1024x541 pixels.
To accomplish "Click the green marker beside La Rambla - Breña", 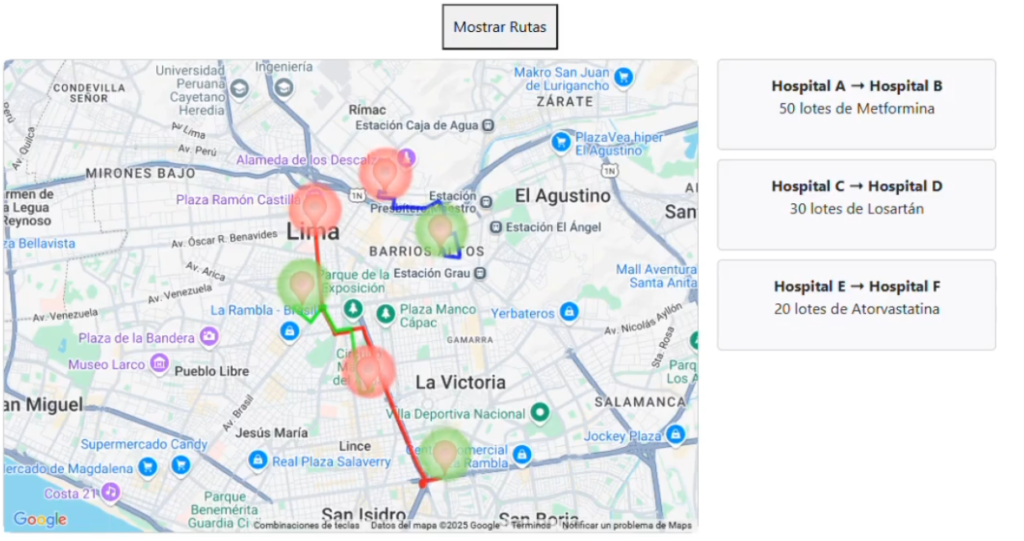I will (302, 285).
